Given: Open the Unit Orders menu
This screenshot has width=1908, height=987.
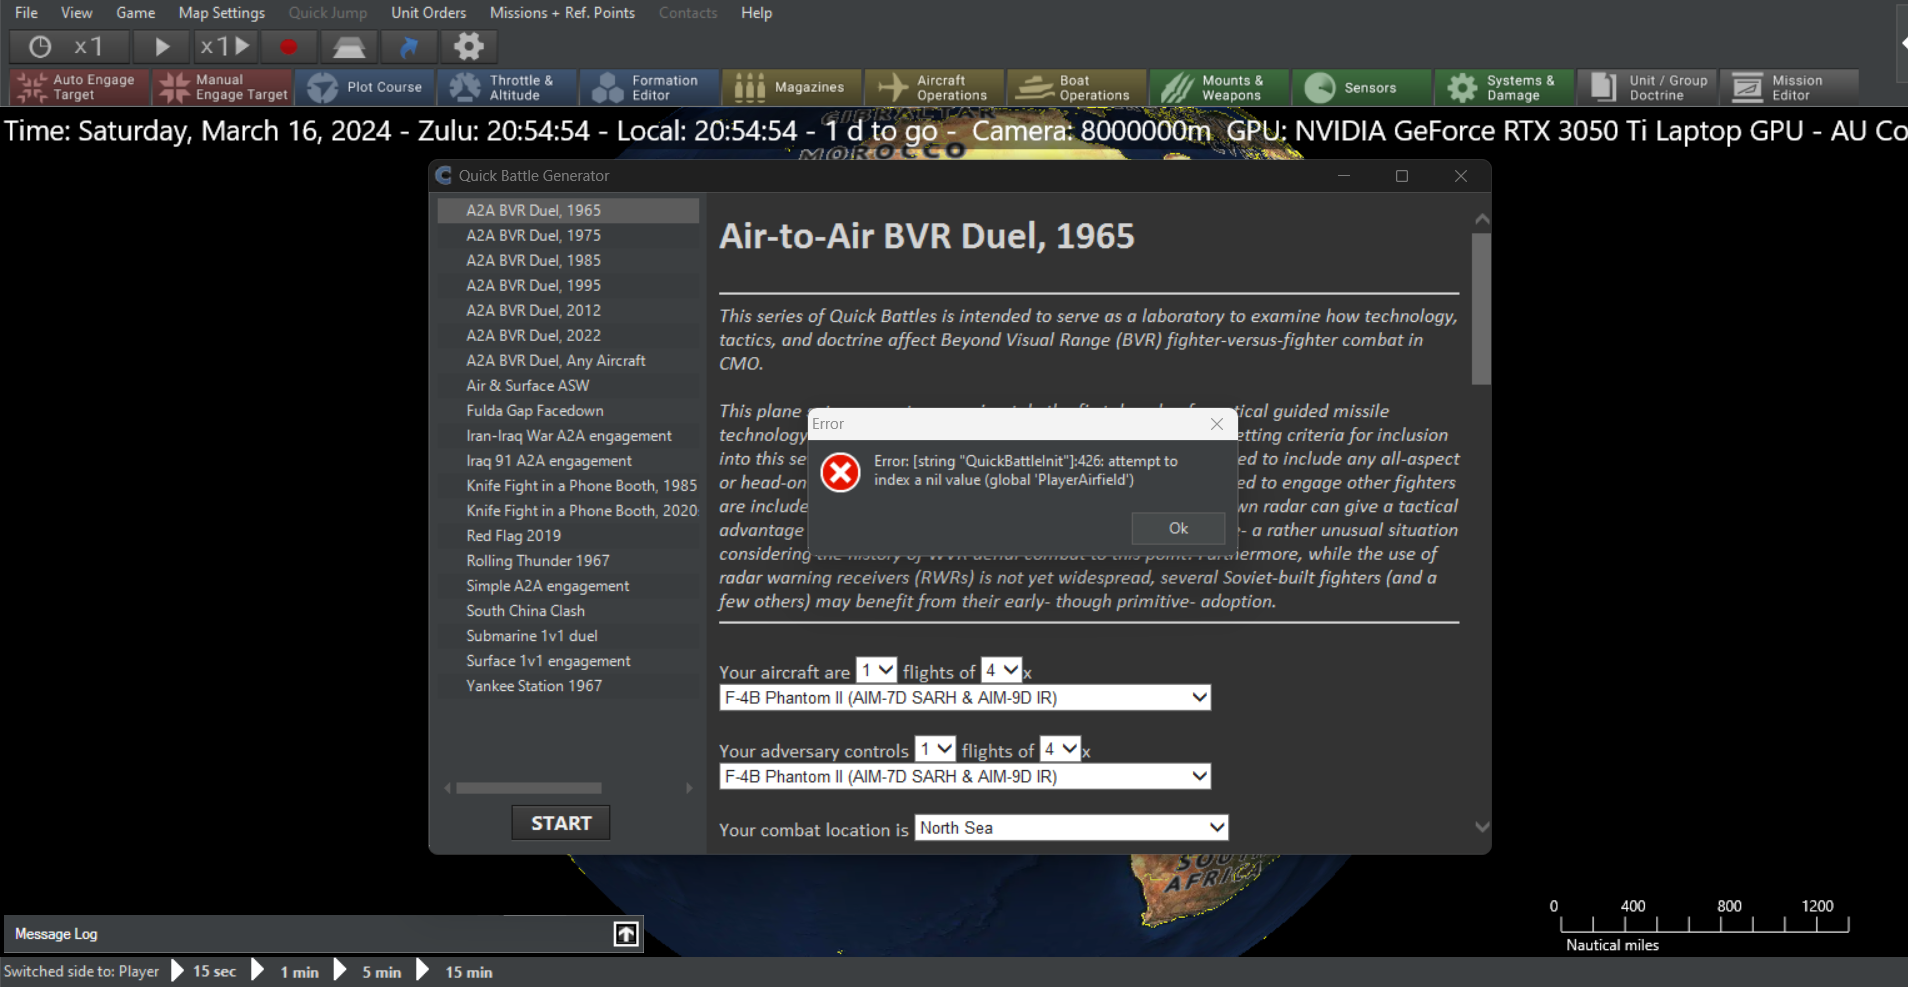Looking at the screenshot, I should click(428, 13).
